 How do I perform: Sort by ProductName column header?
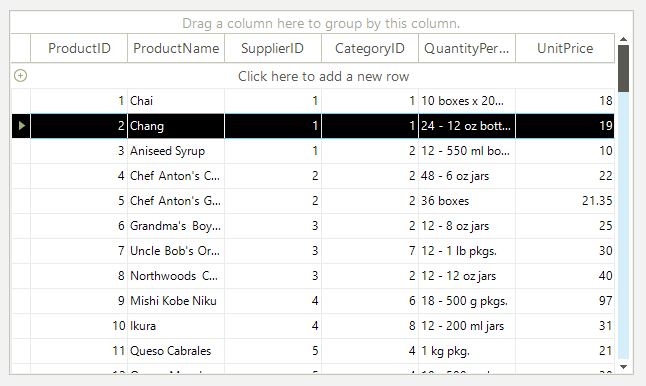[176, 48]
